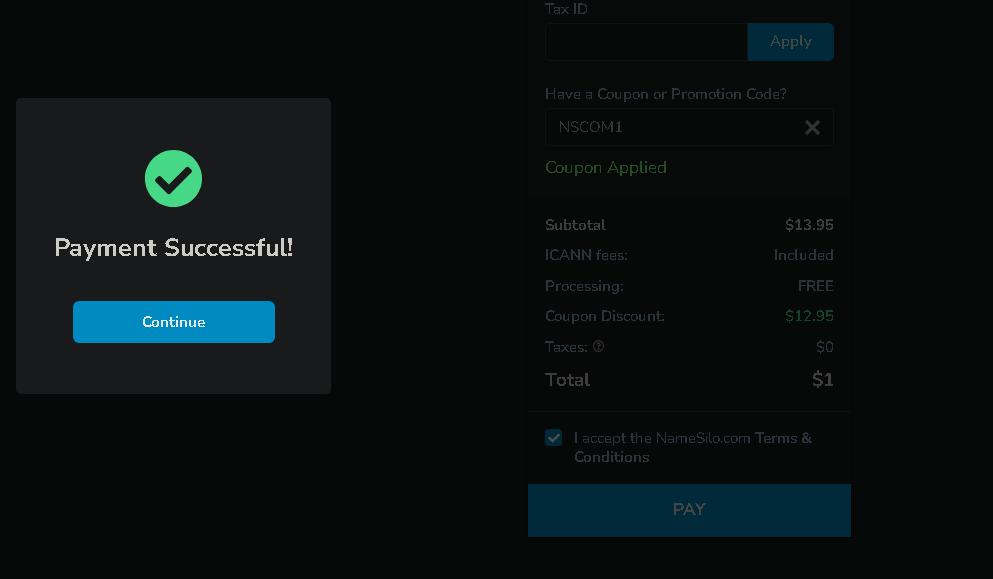Click the Total label
This screenshot has width=993, height=579.
pyautogui.click(x=567, y=379)
